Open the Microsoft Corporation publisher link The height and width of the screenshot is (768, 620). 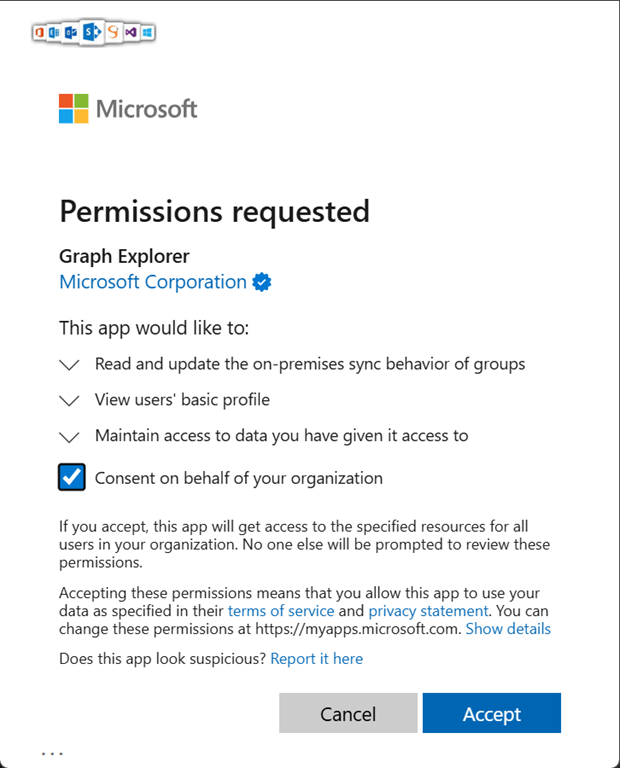153,282
